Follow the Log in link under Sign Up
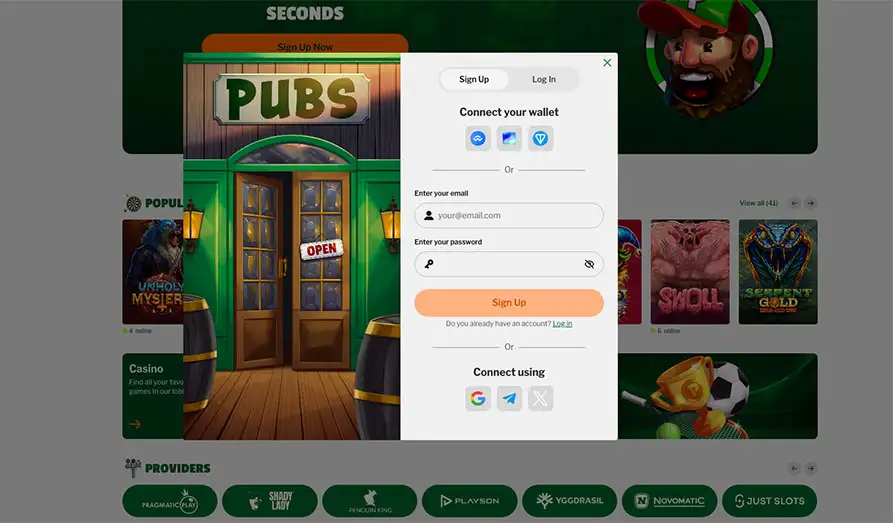893x523 pixels. (562, 324)
